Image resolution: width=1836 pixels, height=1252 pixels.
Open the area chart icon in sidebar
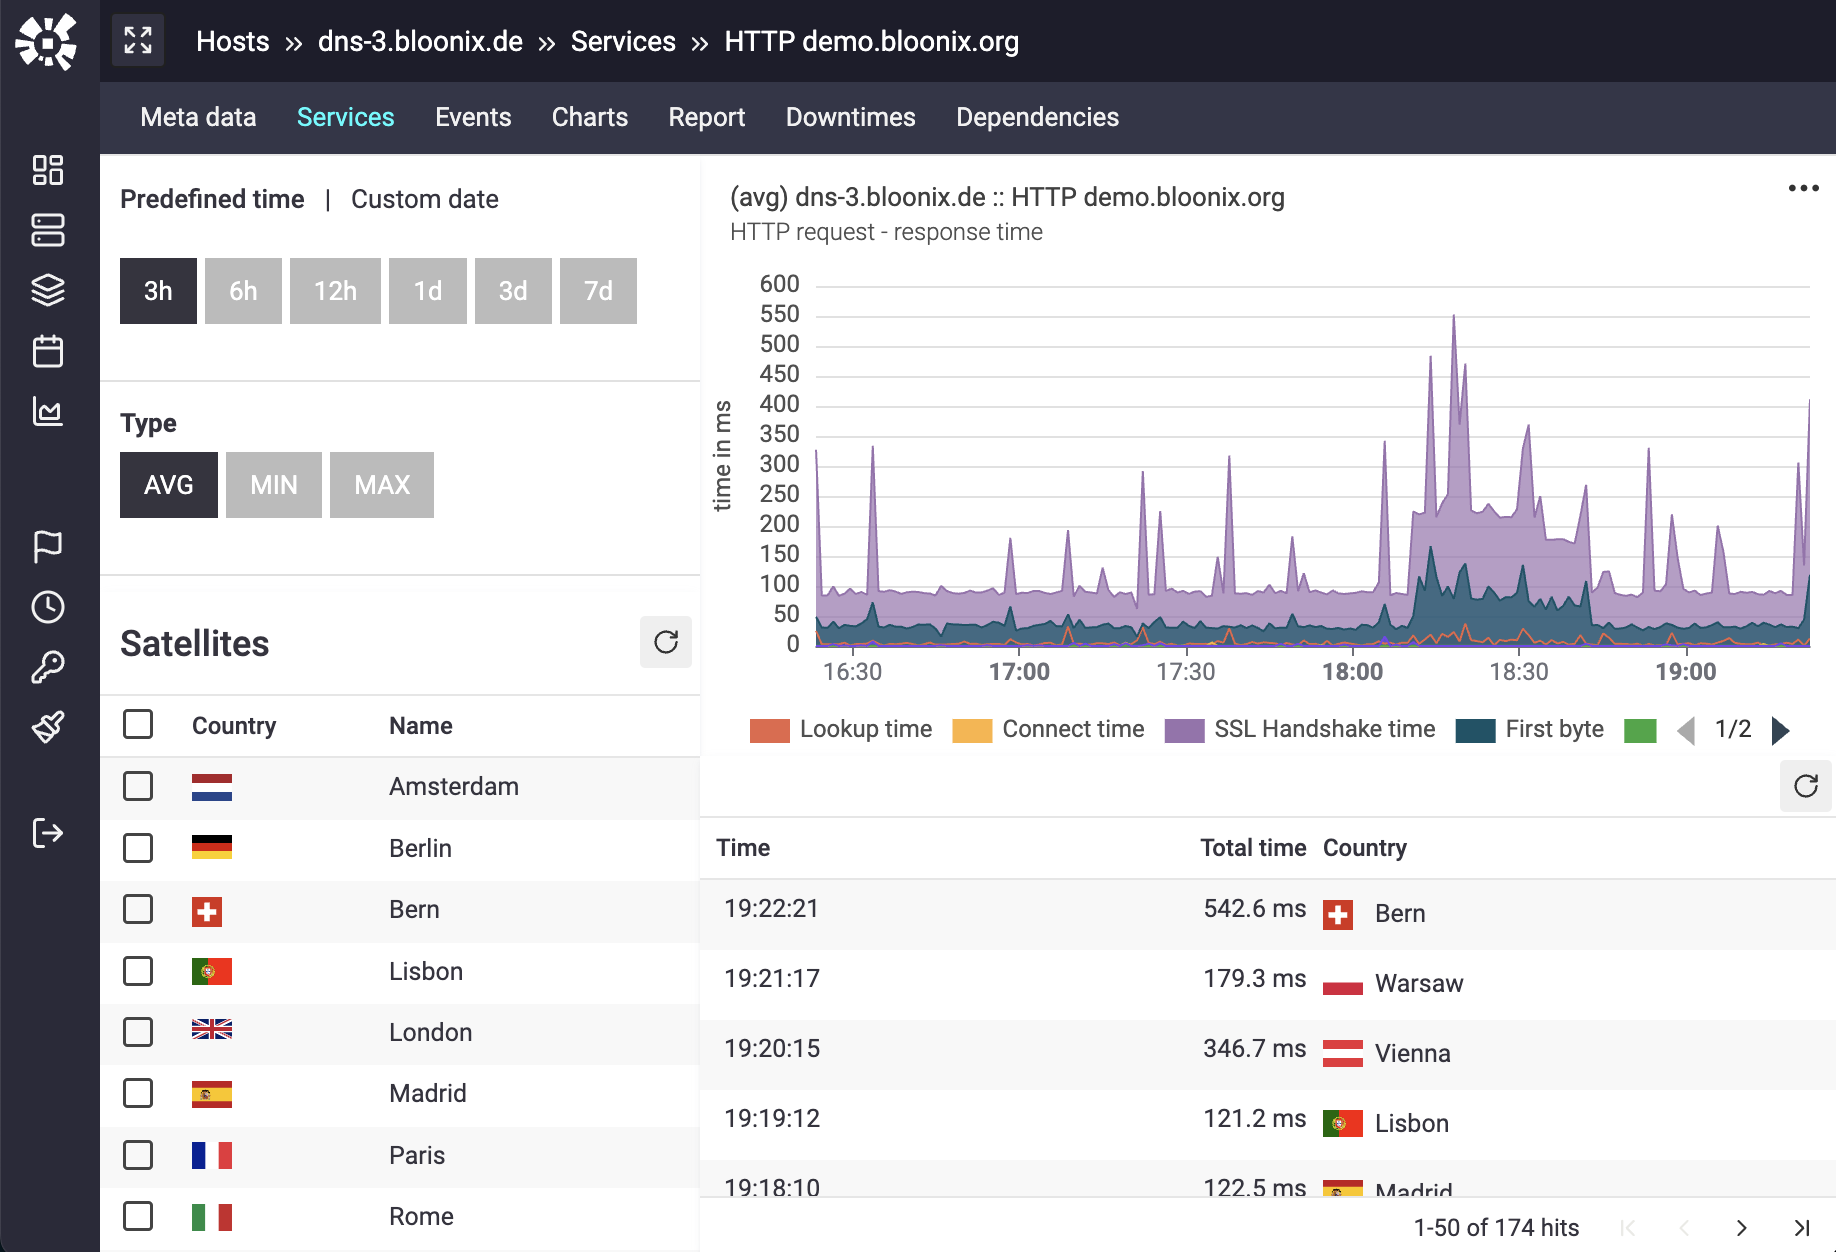click(48, 411)
